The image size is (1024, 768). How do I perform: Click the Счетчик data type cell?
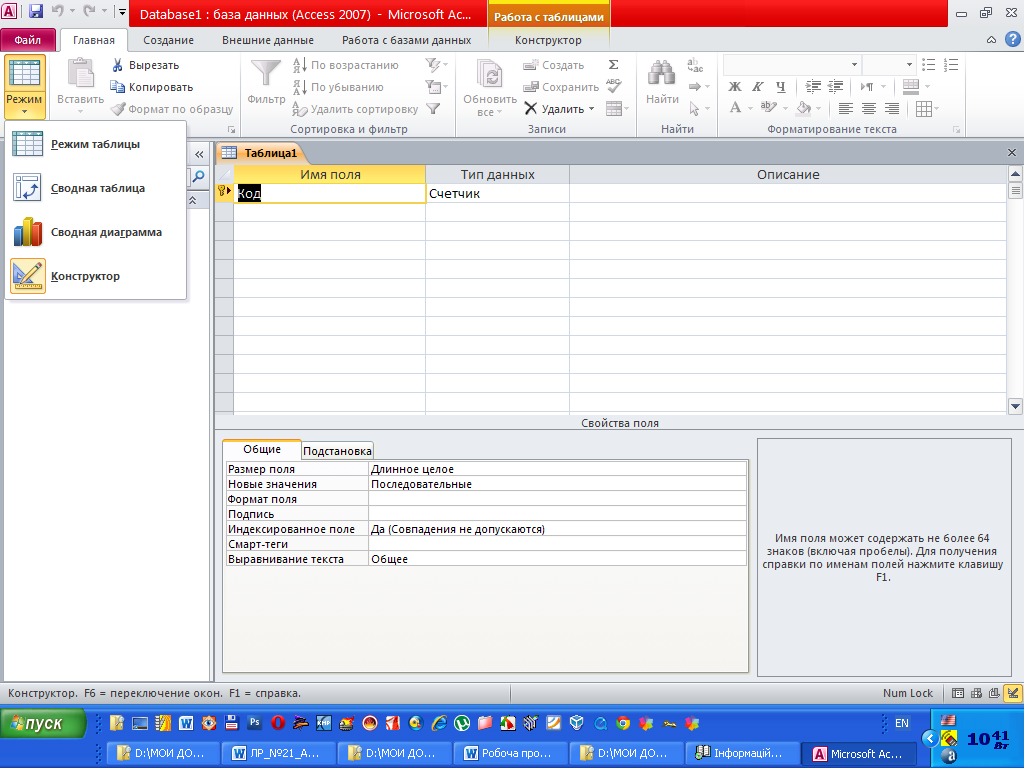click(x=497, y=193)
